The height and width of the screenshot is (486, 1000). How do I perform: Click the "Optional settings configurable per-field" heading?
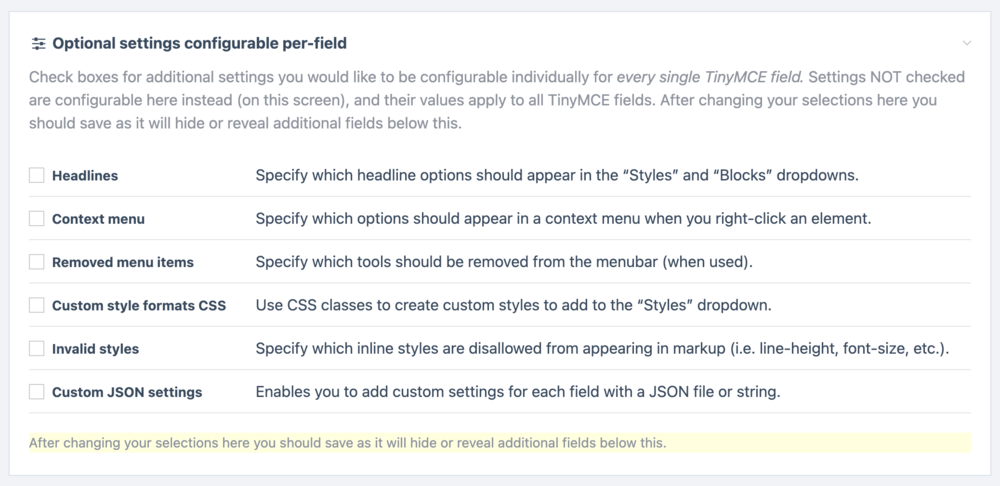199,43
